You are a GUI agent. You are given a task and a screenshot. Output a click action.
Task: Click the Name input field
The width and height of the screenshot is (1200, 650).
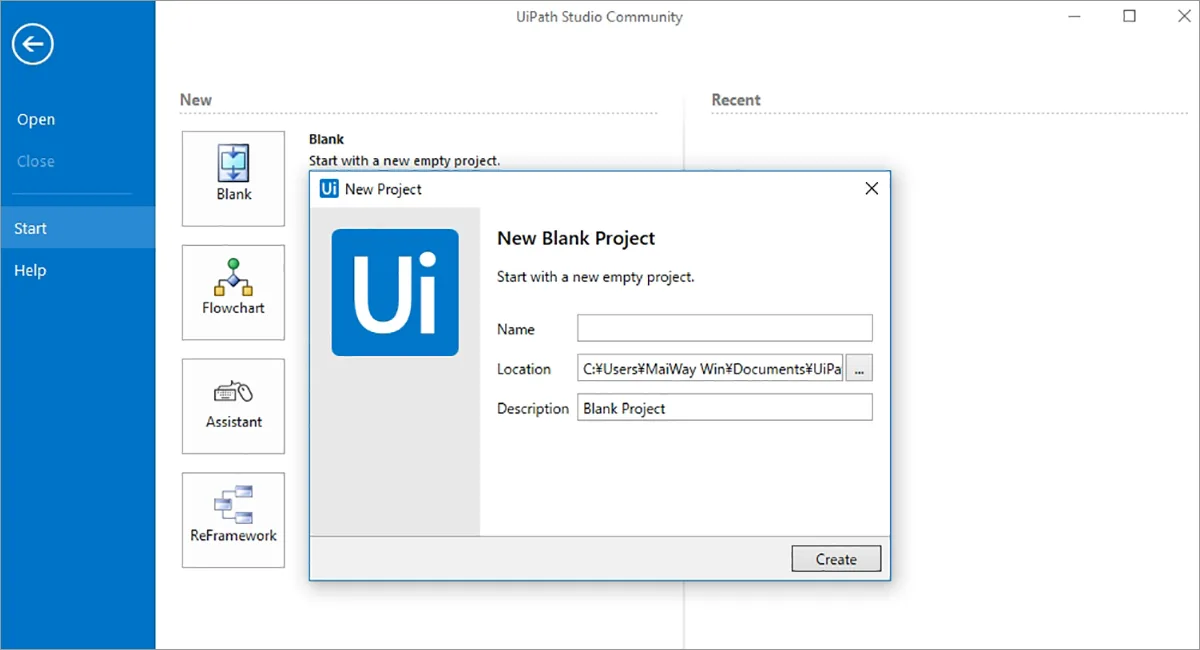(725, 328)
